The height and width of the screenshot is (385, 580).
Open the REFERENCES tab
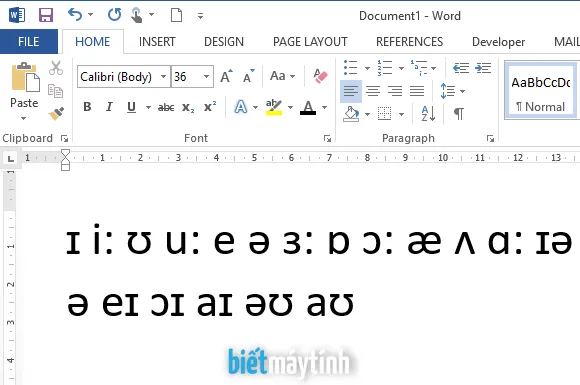[x=409, y=41]
